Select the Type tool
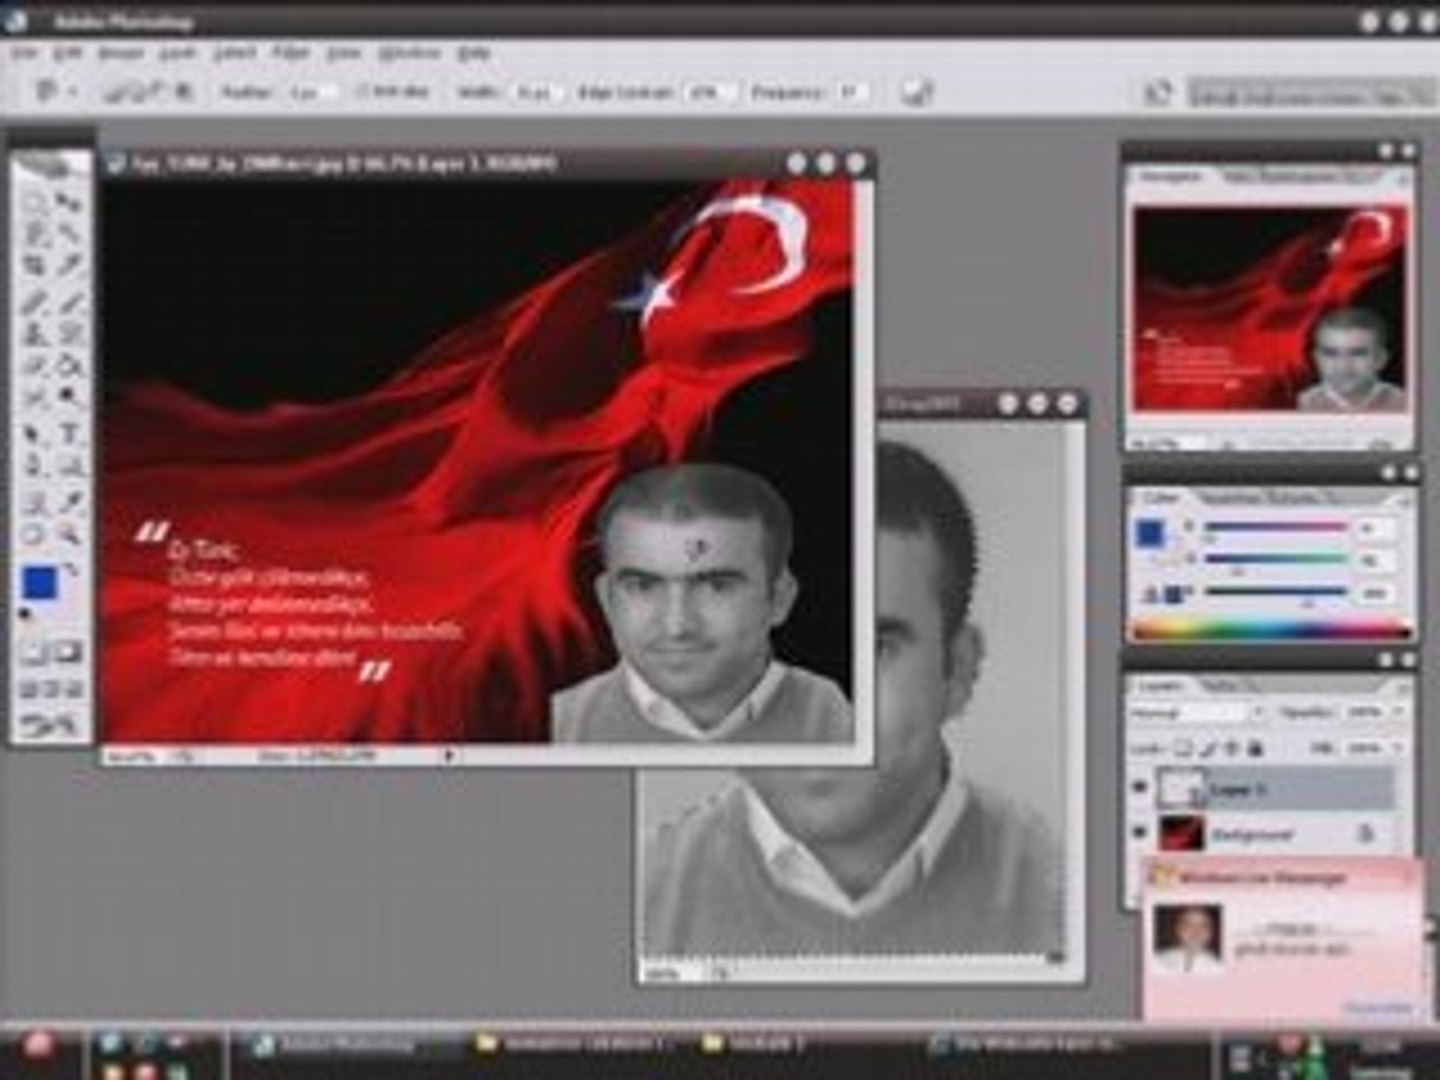This screenshot has width=1440, height=1080. point(68,433)
